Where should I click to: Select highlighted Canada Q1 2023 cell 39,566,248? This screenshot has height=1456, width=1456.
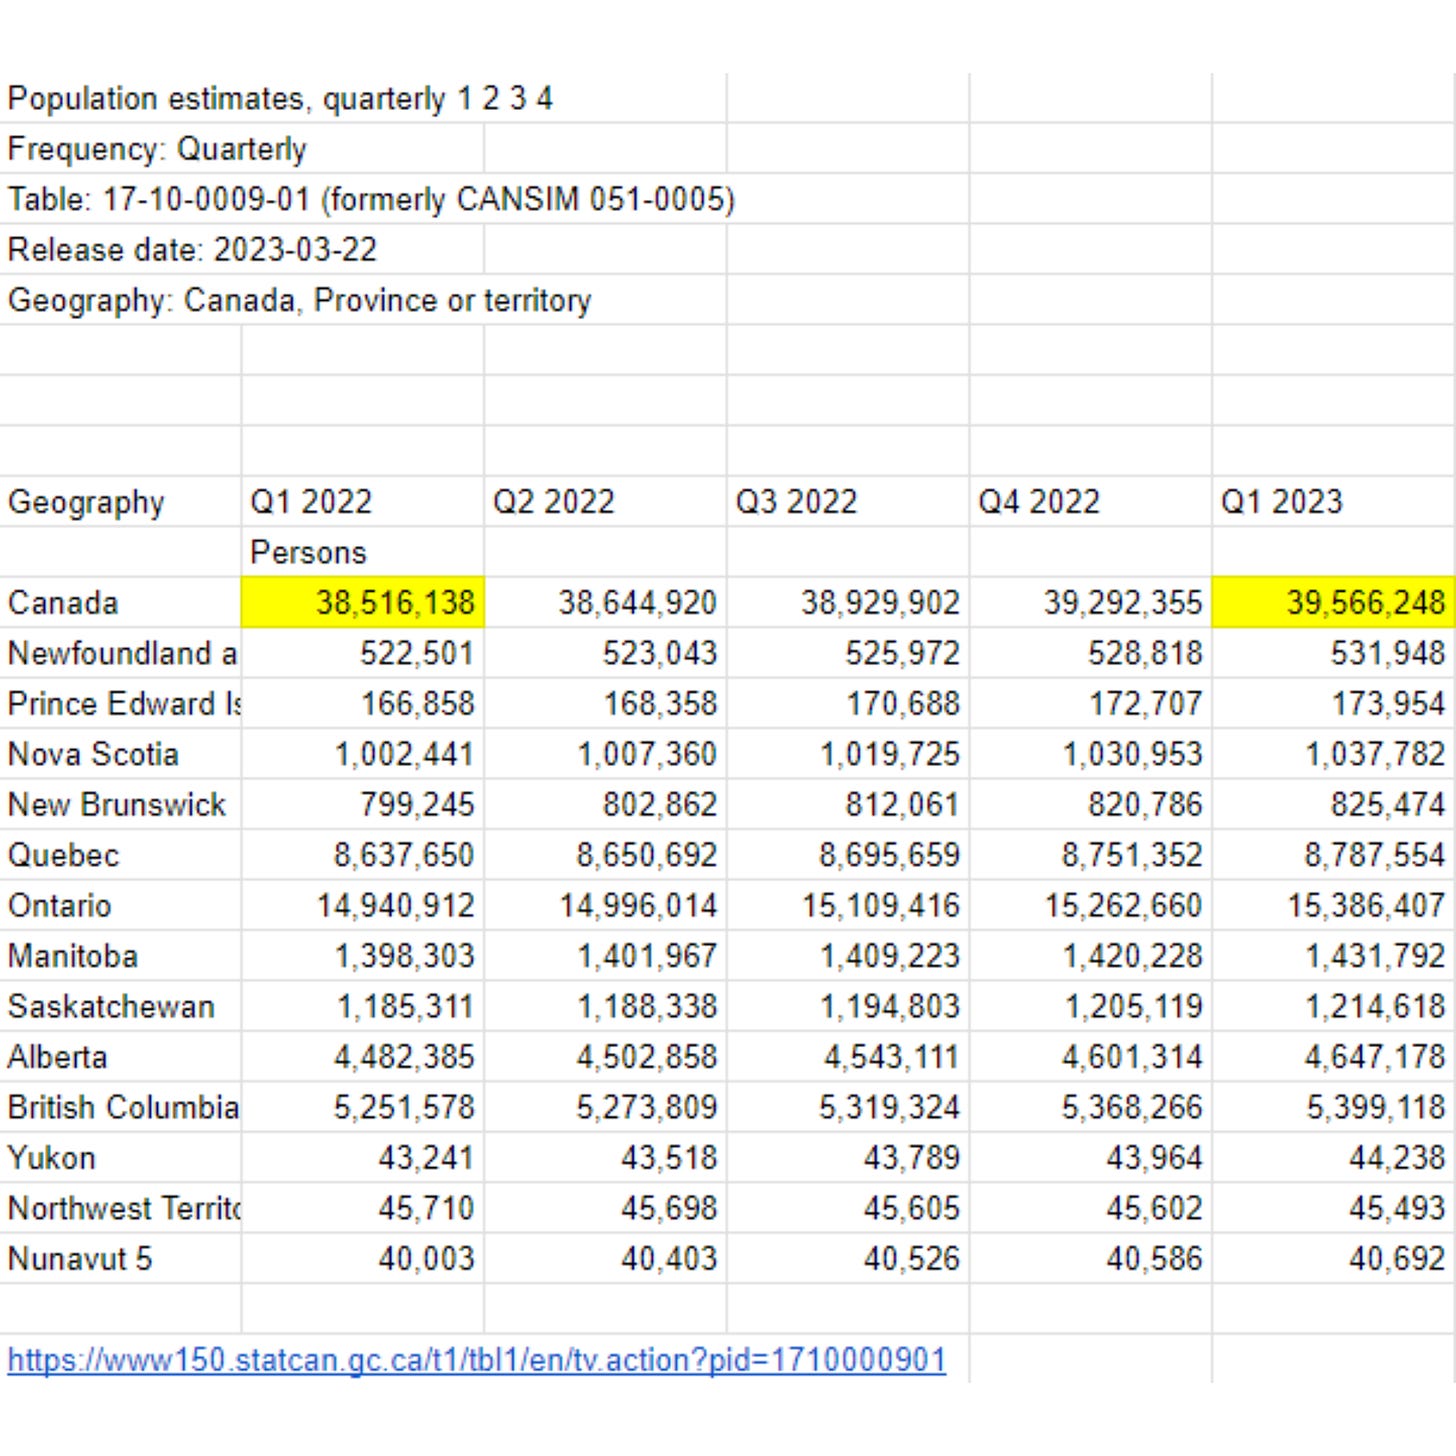point(1334,603)
